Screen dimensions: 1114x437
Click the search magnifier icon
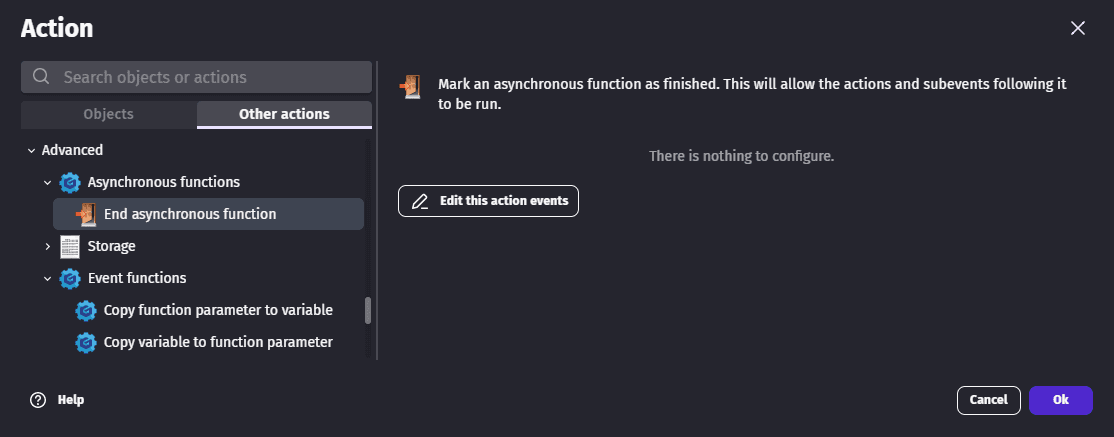coord(42,77)
